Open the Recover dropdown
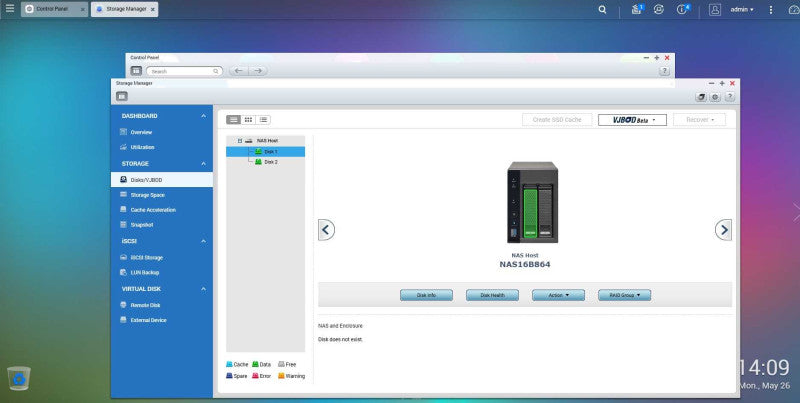 pos(699,119)
